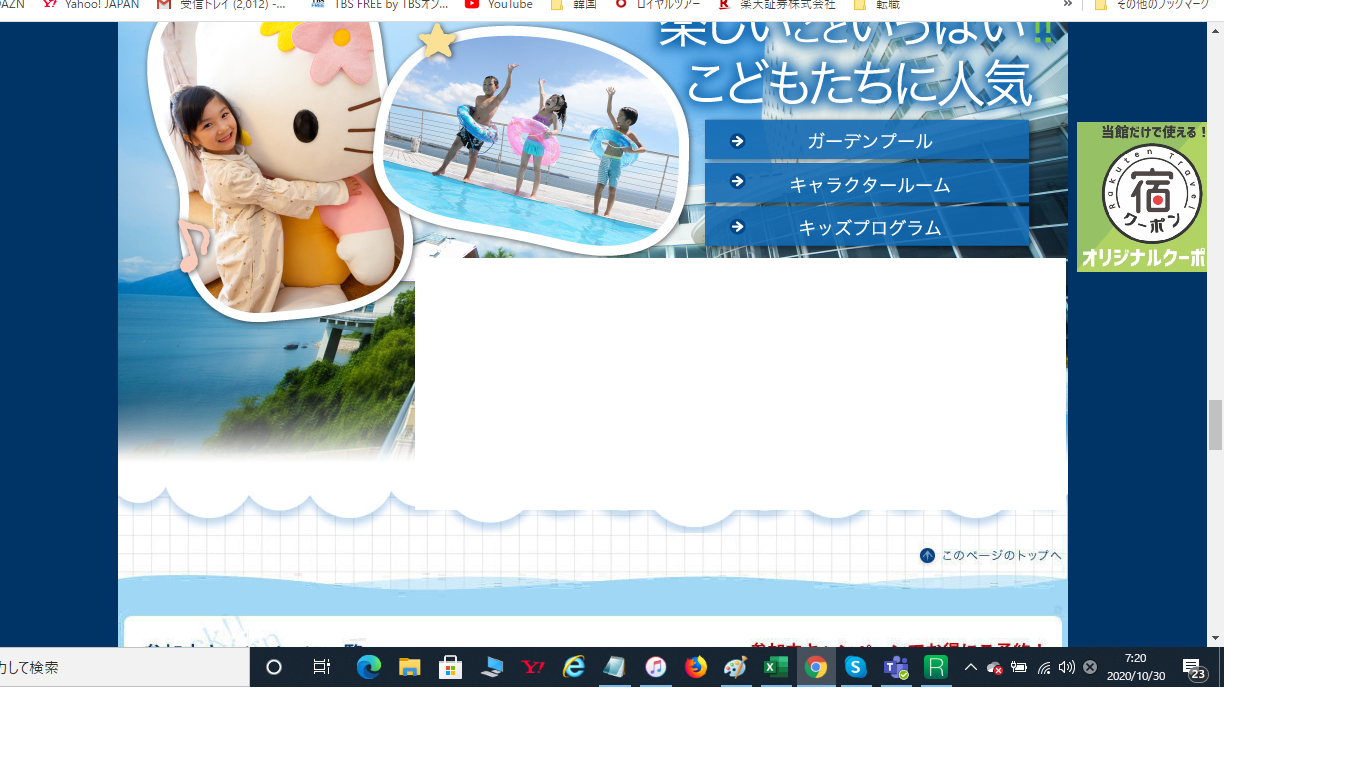Screen dimensions: 1366x768
Task: Open the ガーデンプール link button
Action: 867,141
